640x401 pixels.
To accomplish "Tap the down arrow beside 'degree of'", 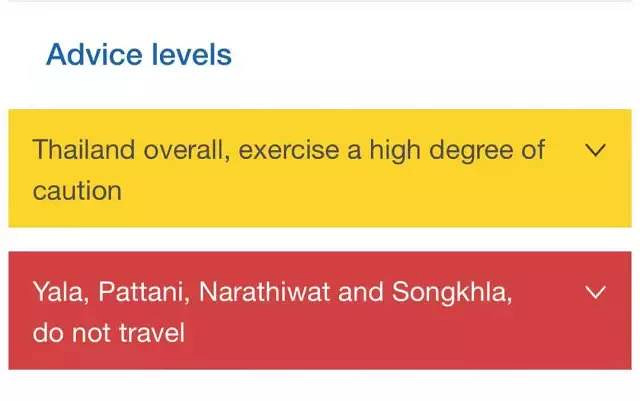I will [x=595, y=150].
